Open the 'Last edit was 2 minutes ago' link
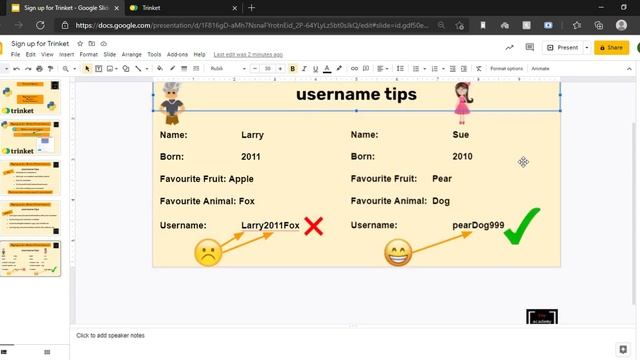Screen dimensions: 640x360 (248, 54)
